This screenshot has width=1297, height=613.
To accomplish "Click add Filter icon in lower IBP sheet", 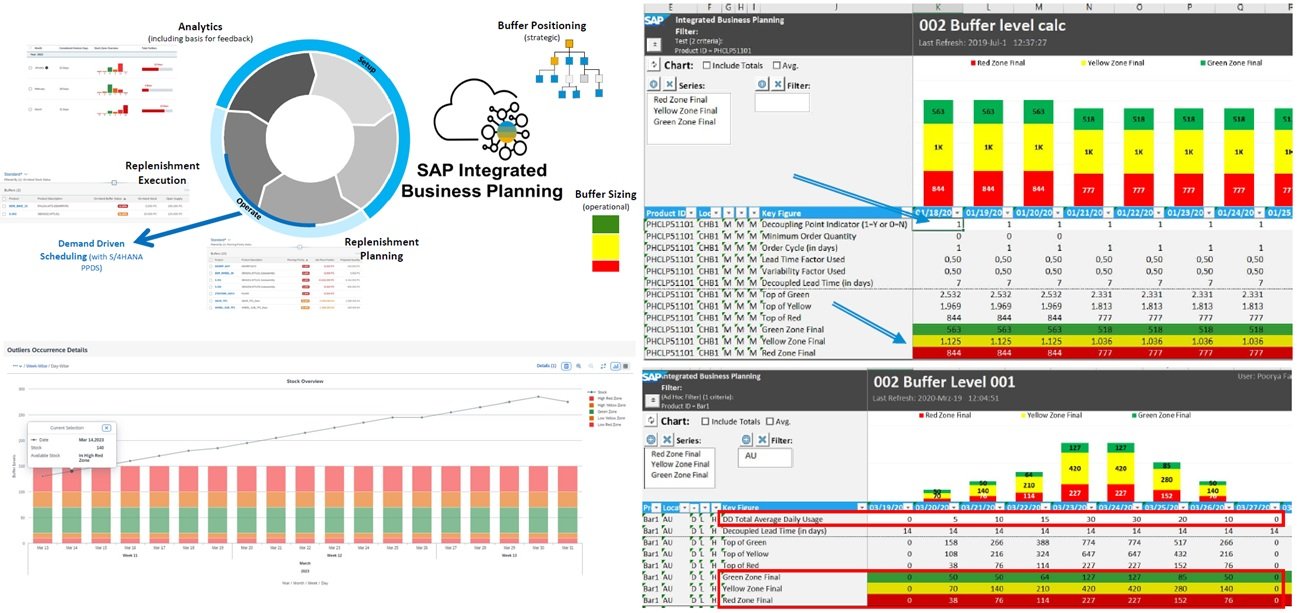I will tap(746, 440).
